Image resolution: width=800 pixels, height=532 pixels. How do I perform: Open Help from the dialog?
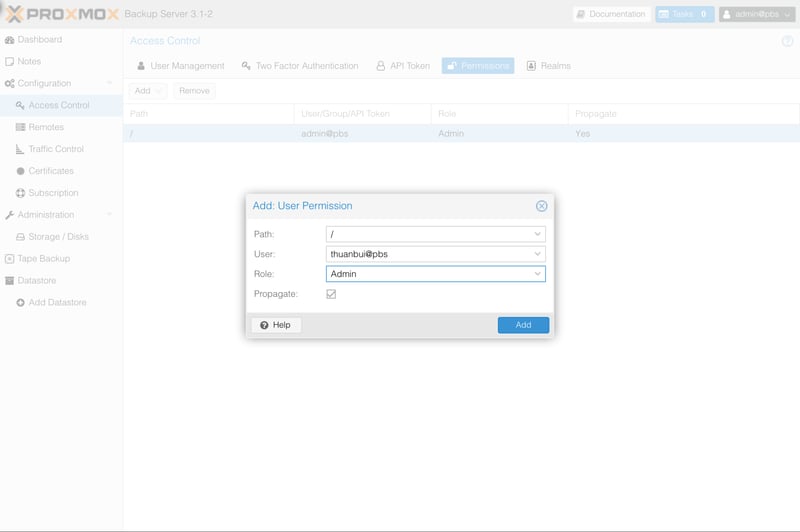pyautogui.click(x=276, y=325)
